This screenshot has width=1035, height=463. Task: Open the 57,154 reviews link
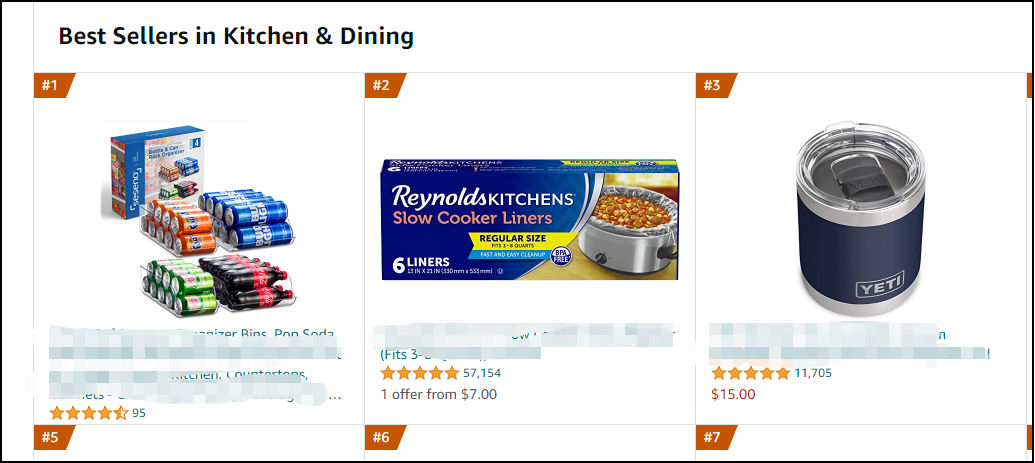coord(482,373)
